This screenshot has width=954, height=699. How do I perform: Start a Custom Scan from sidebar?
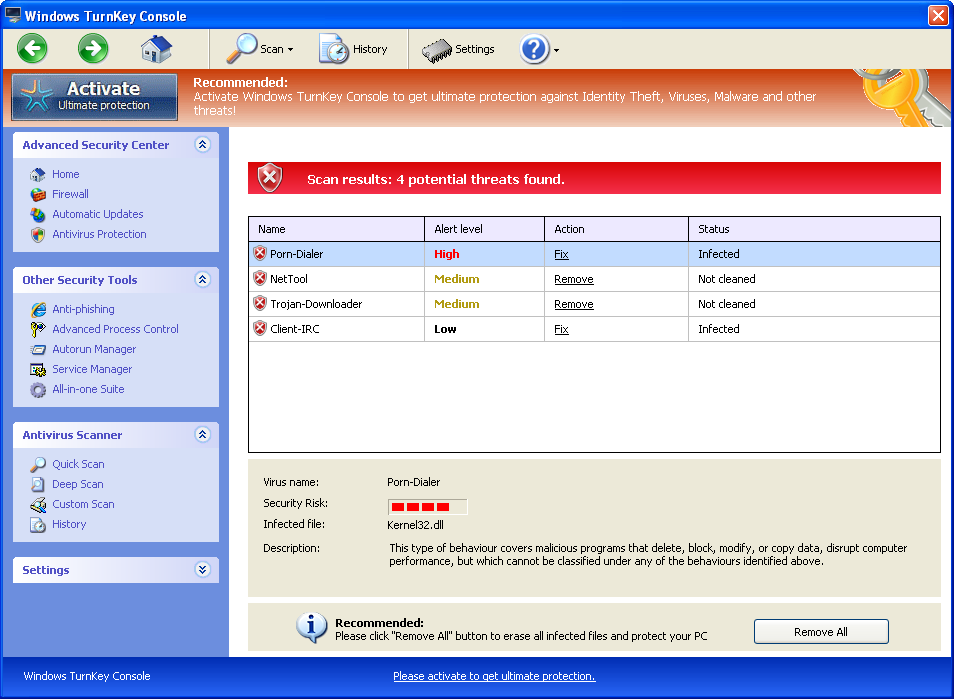pos(83,504)
